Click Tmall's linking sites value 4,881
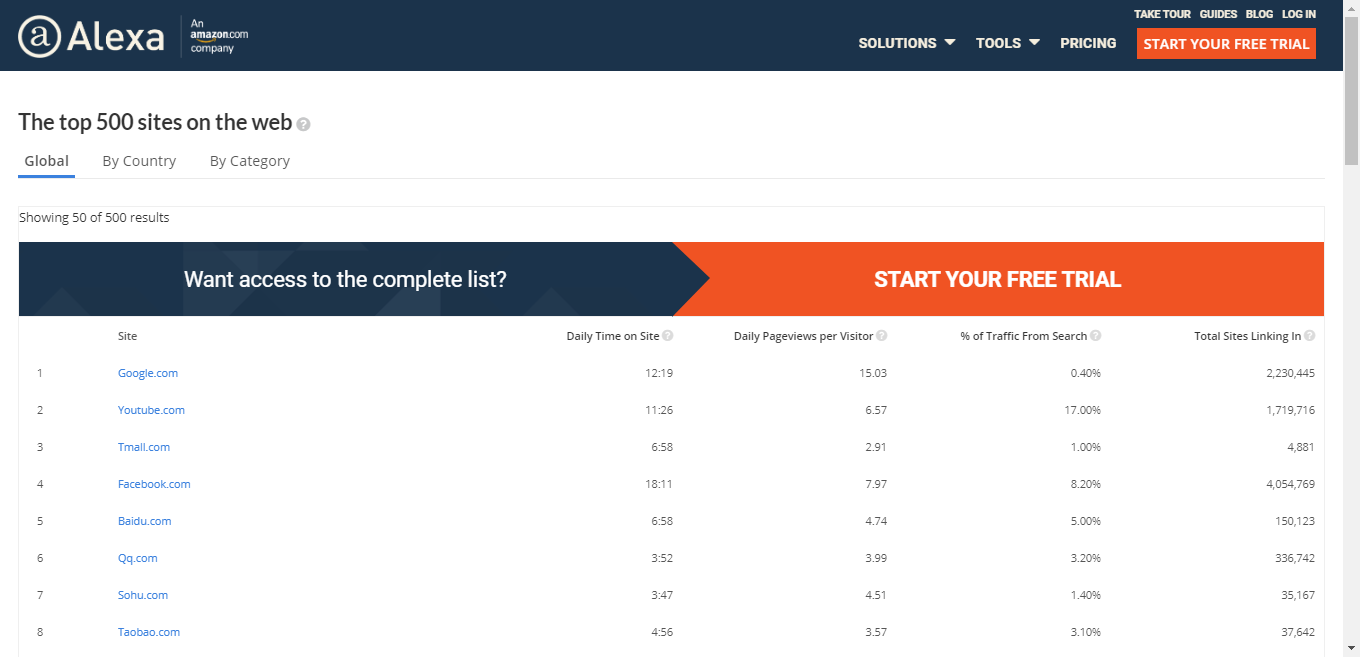Screen dimensions: 1360x657 coord(1301,447)
